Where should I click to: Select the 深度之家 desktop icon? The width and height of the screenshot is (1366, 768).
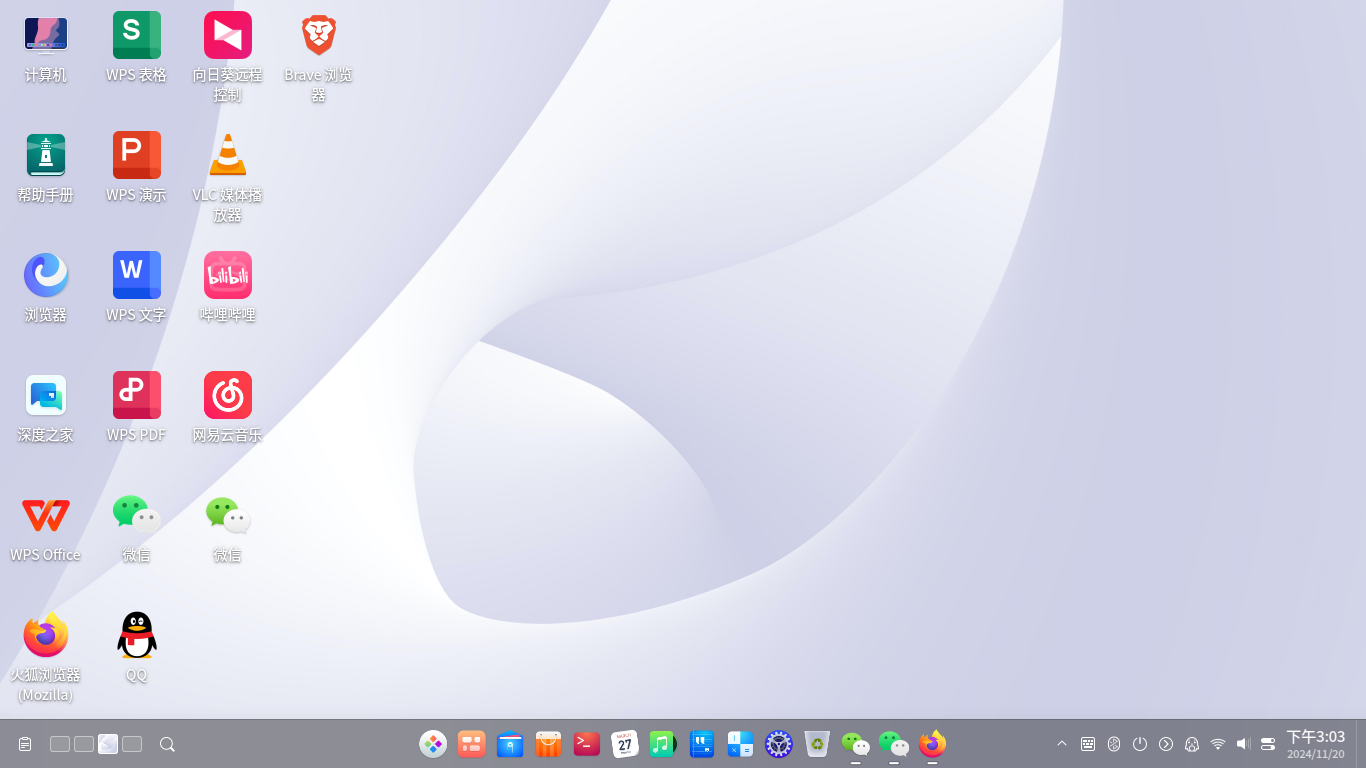click(46, 395)
